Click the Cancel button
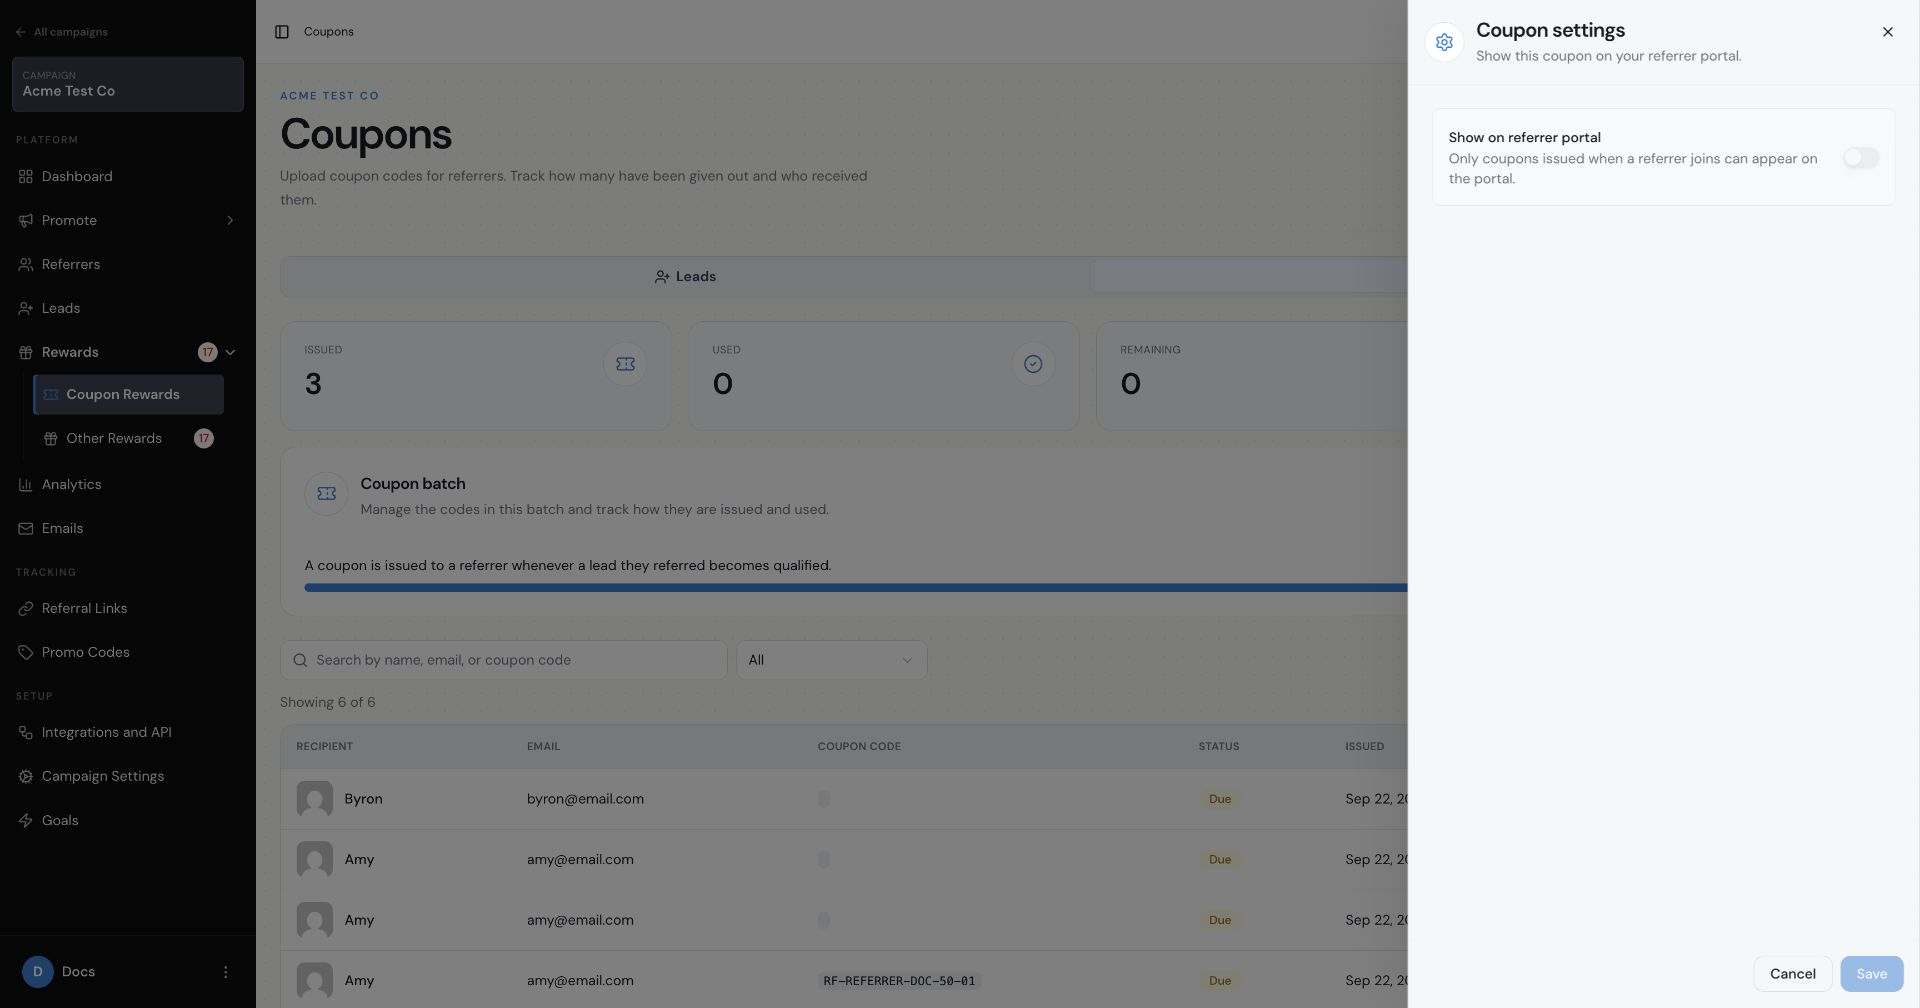This screenshot has height=1008, width=1920. point(1792,974)
